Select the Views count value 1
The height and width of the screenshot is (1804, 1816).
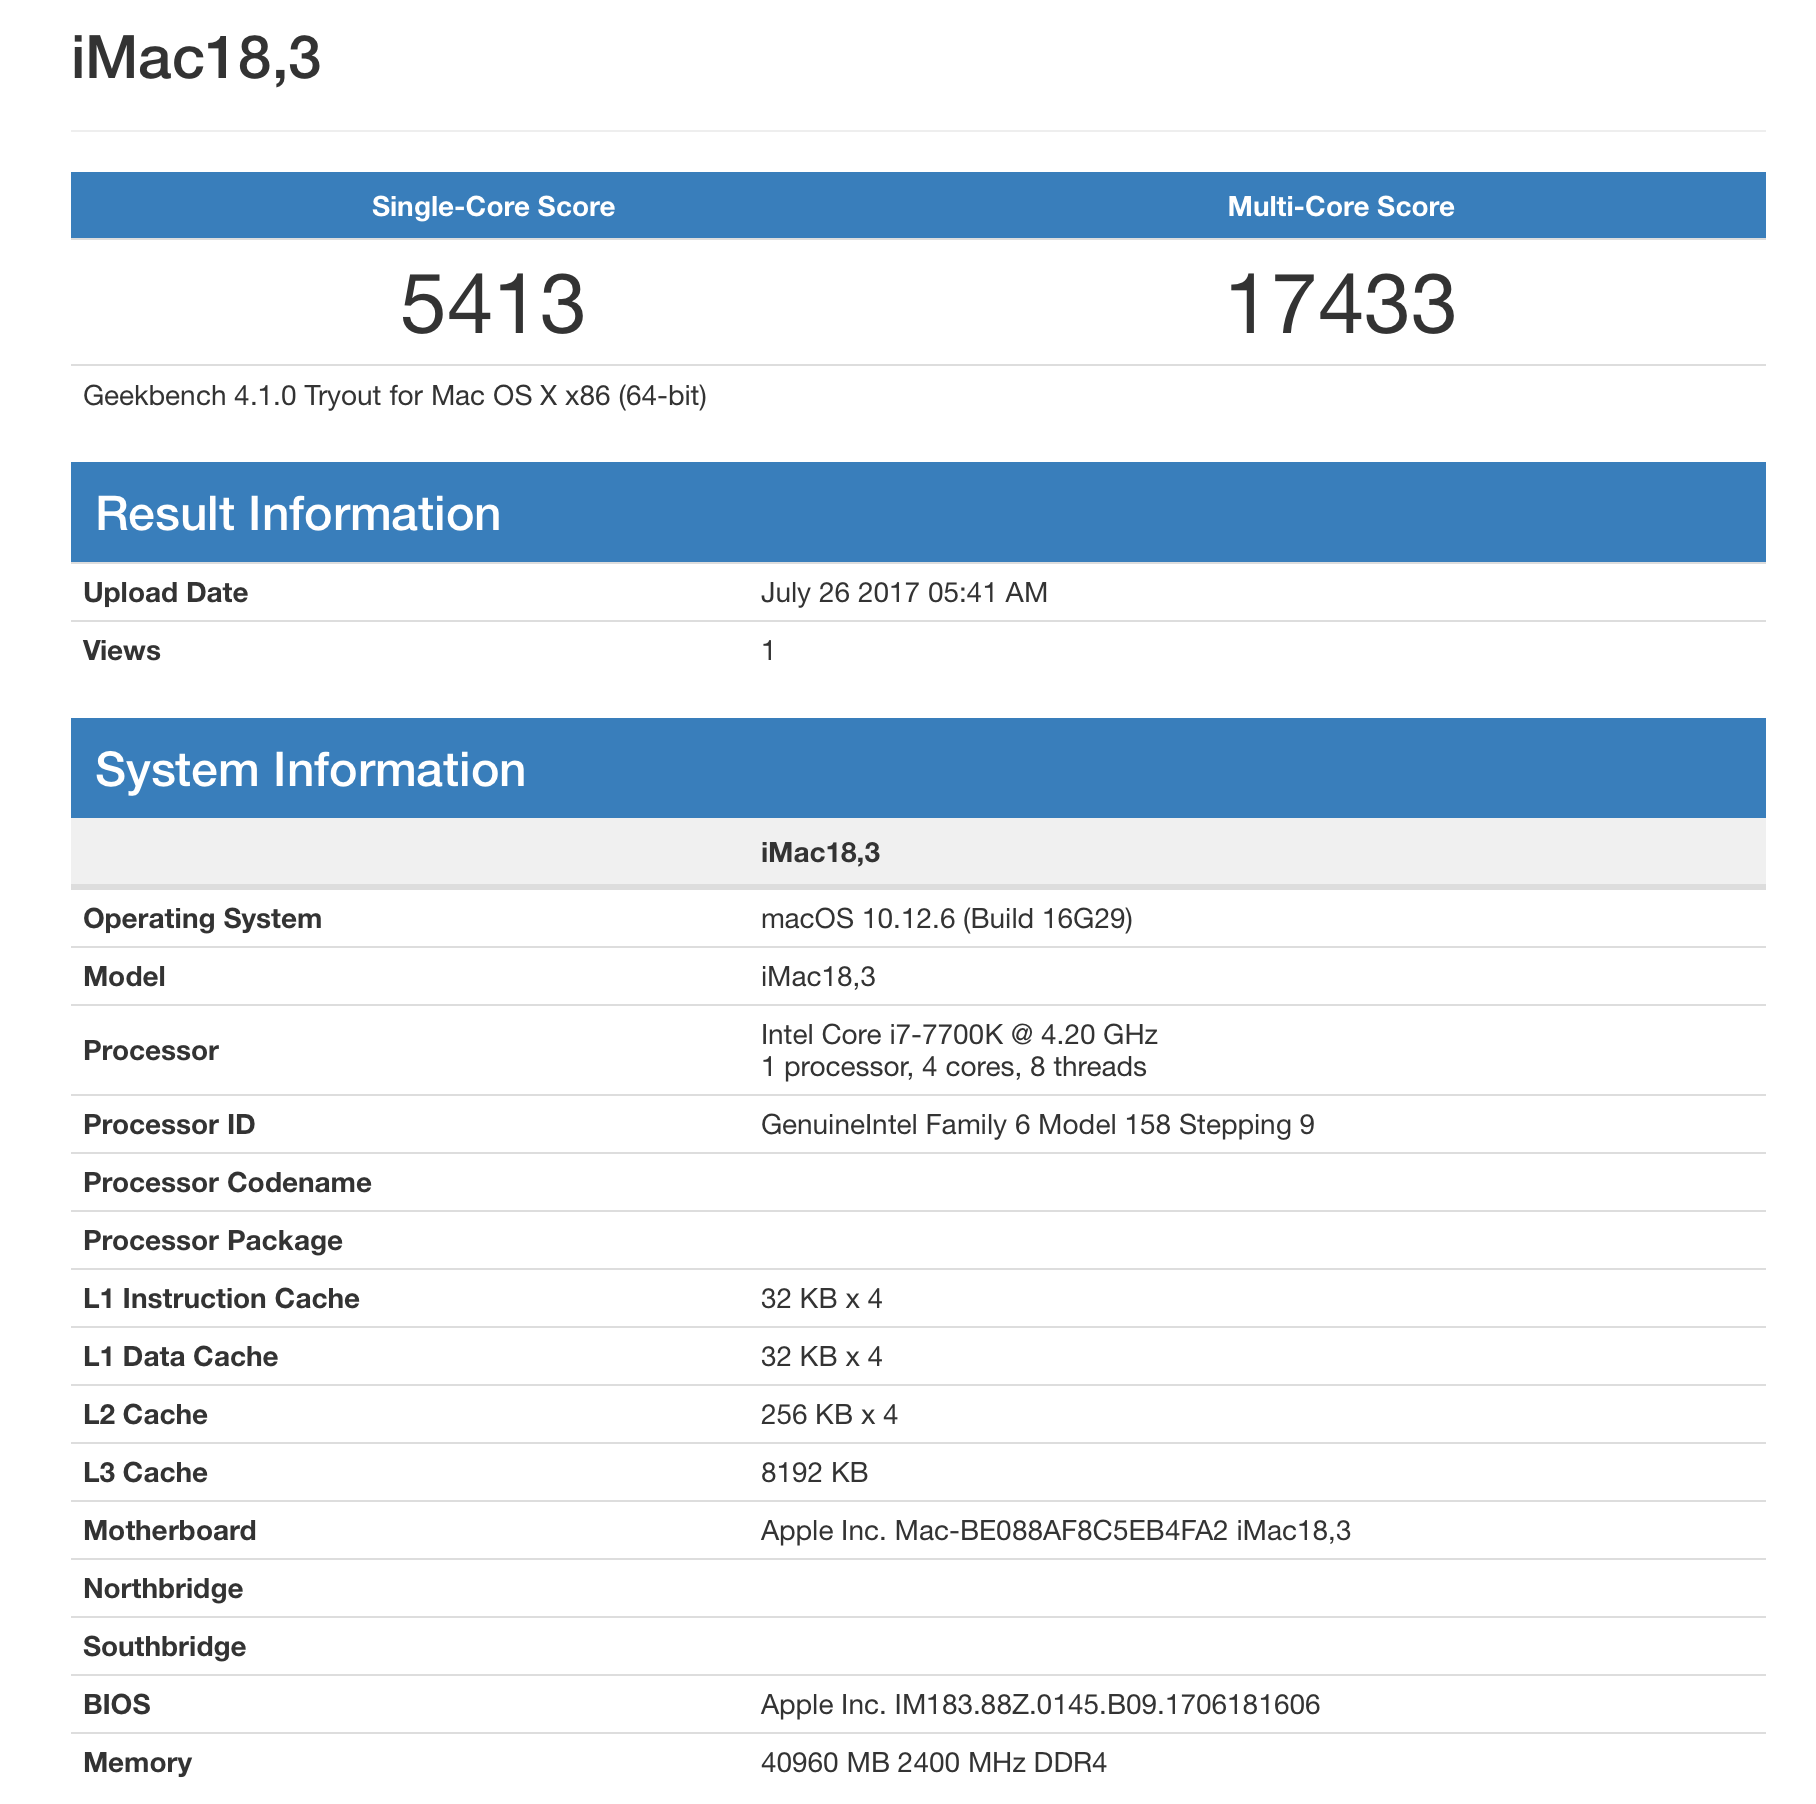768,650
